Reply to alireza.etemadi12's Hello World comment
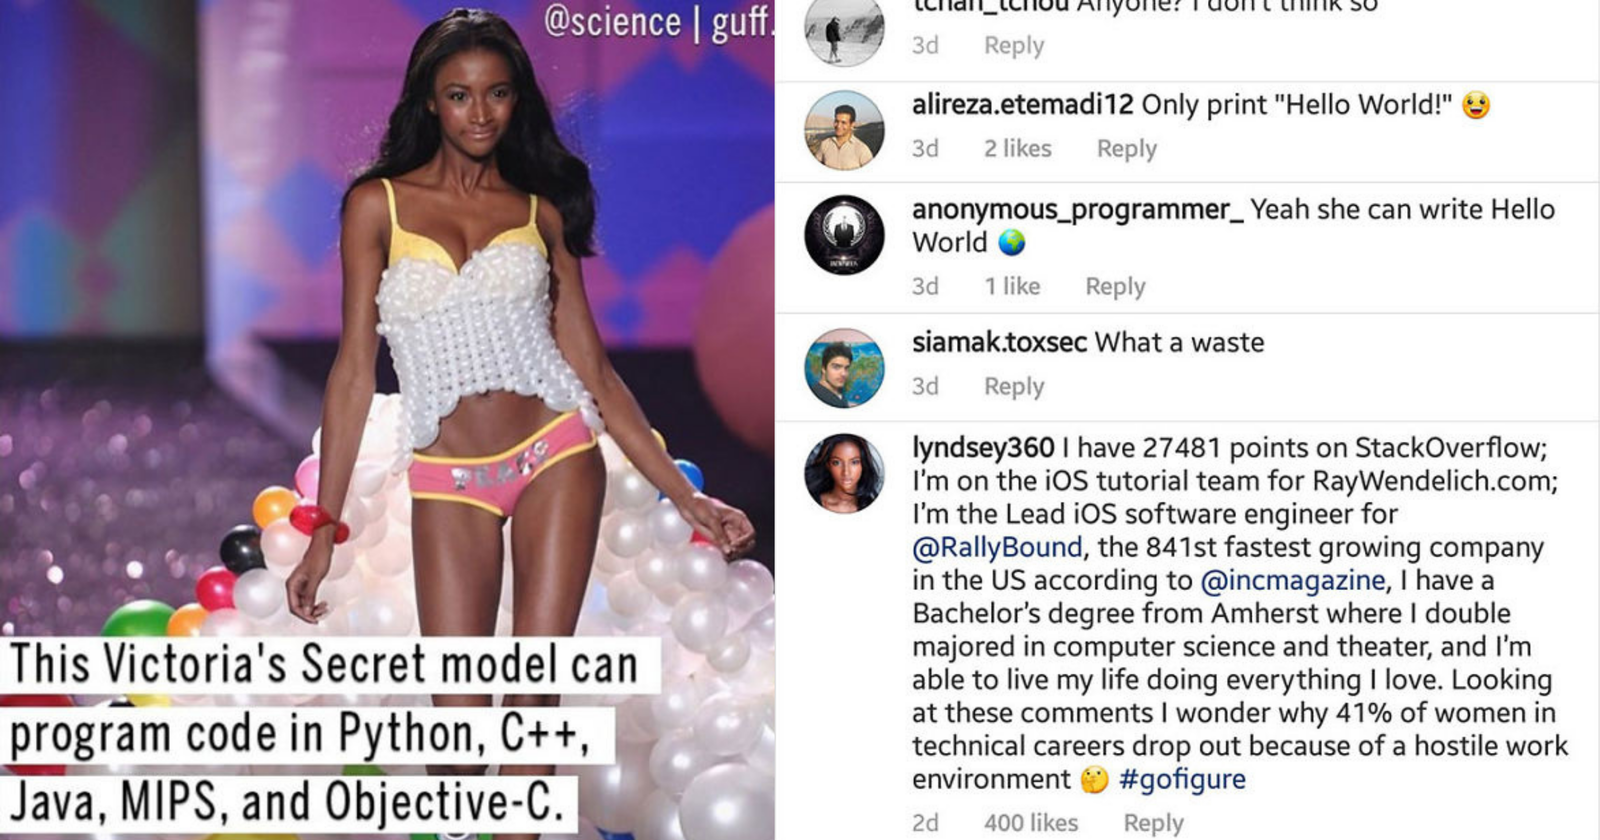Image resolution: width=1600 pixels, height=840 pixels. click(1126, 149)
